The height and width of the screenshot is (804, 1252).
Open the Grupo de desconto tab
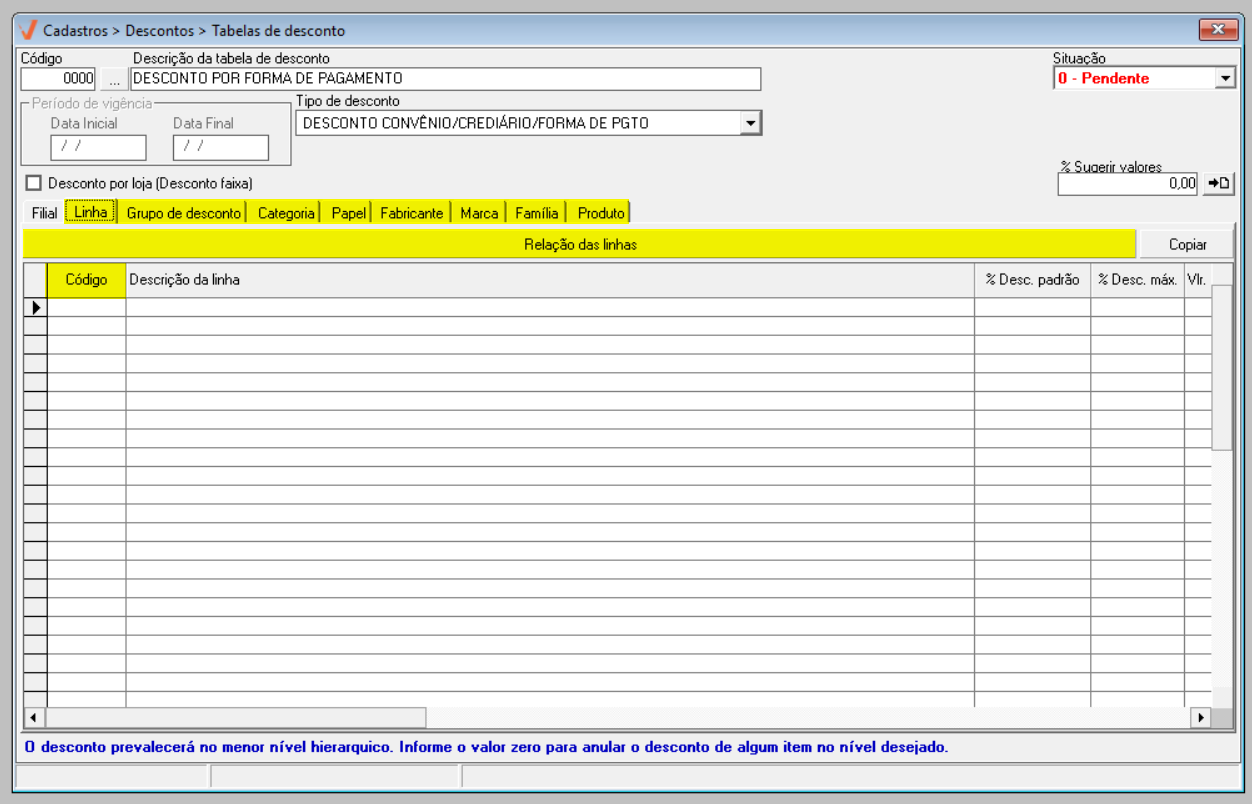coord(183,213)
